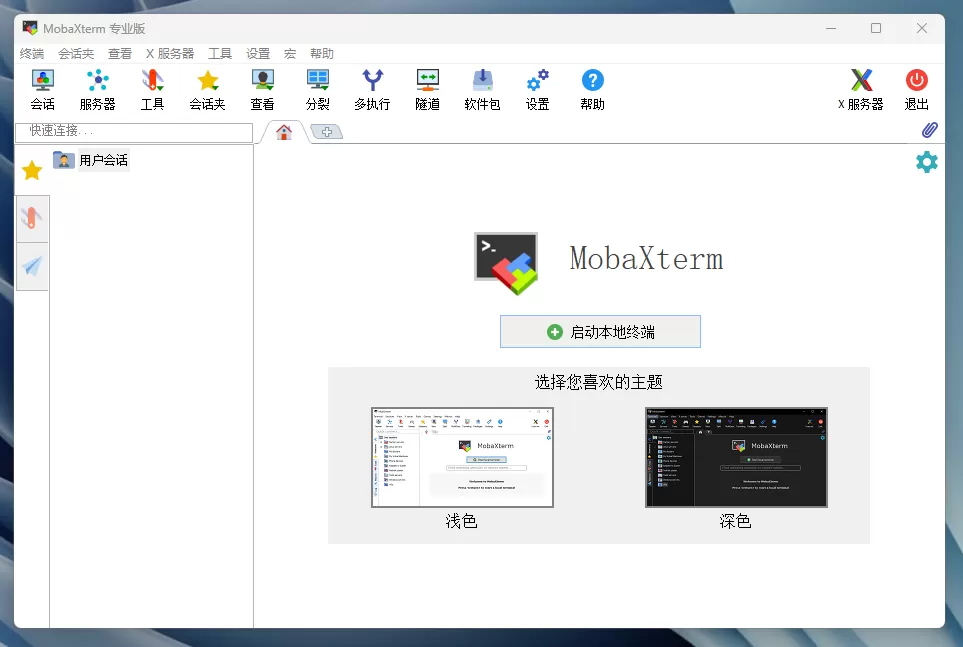Close the MobaXterm window
This screenshot has width=963, height=647.
(922, 28)
